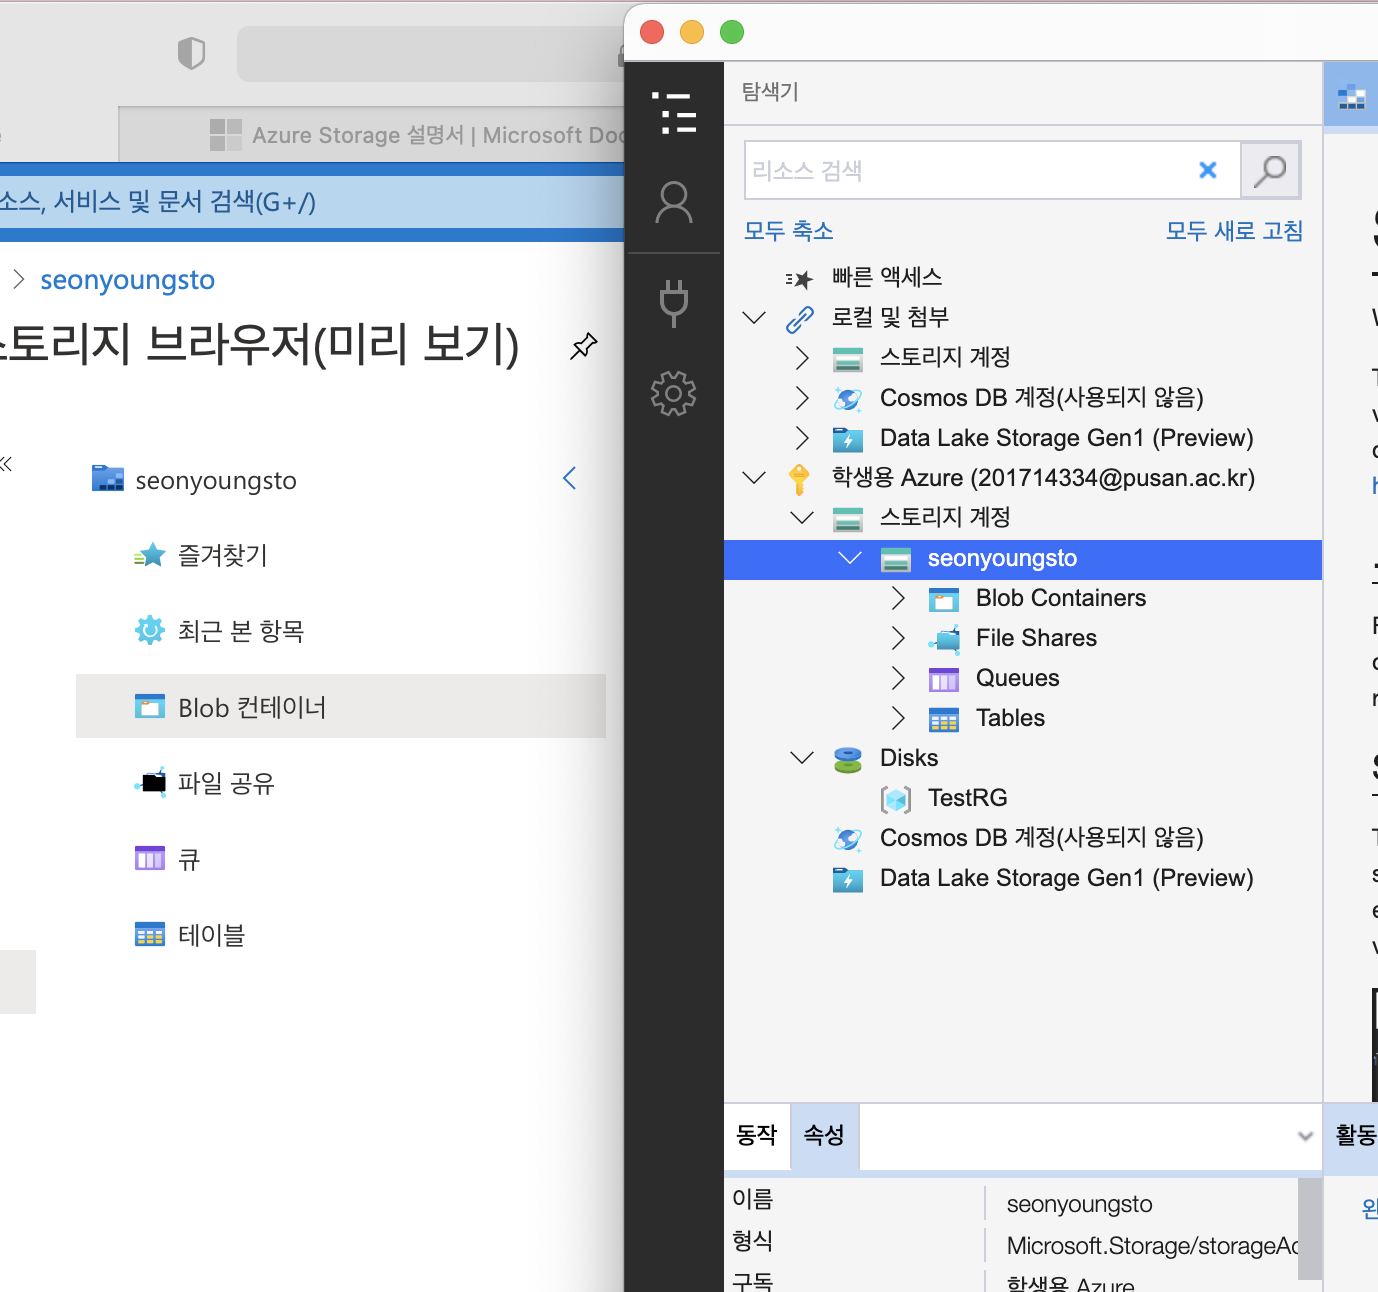Click the Recently viewed gear icon in portal
This screenshot has height=1292, width=1378.
pos(150,630)
